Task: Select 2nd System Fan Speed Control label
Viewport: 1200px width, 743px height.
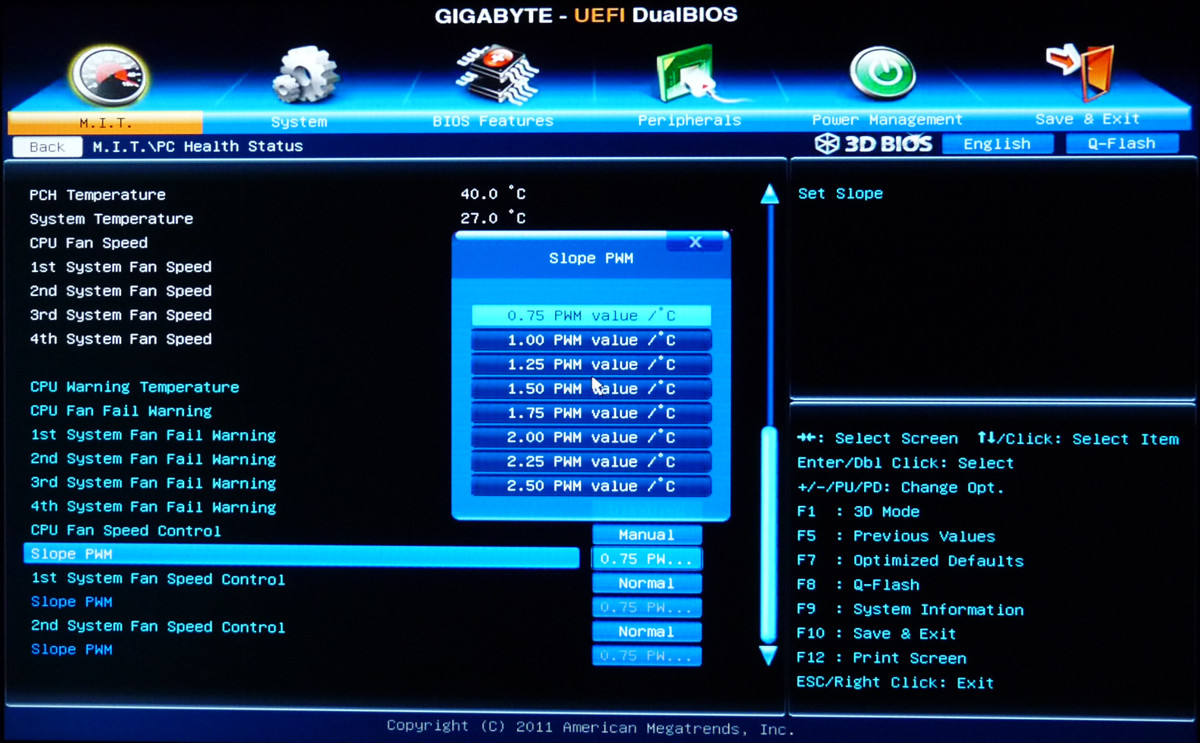Action: pos(158,627)
